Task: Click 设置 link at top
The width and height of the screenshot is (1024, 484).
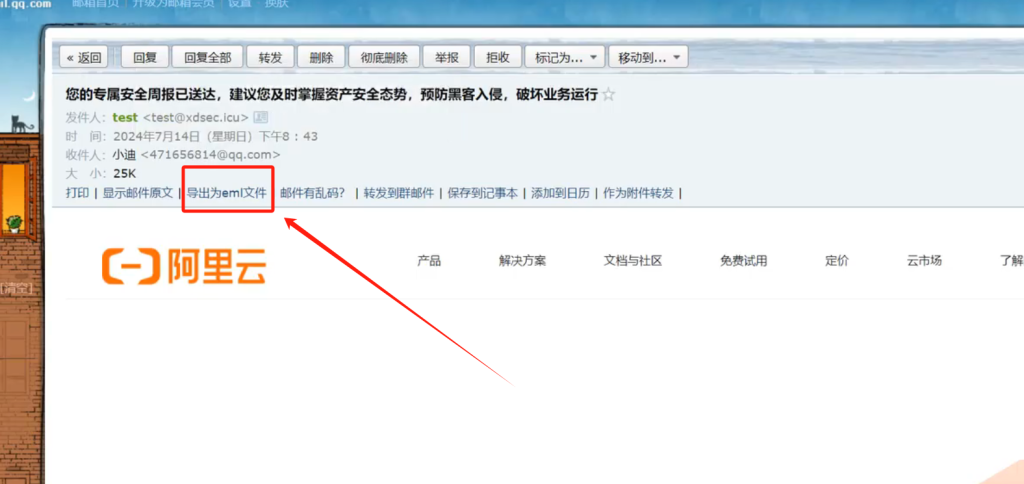Action: [x=240, y=3]
